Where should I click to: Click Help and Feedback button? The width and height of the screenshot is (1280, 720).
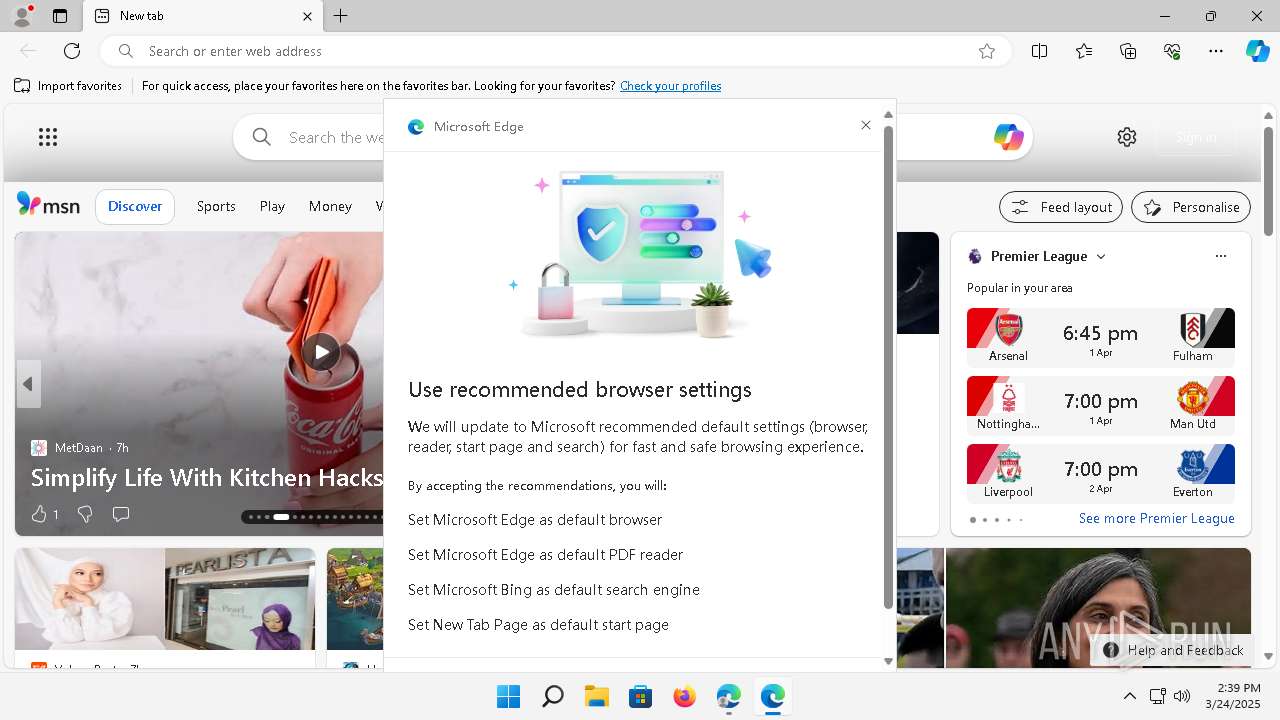pyautogui.click(x=1174, y=650)
